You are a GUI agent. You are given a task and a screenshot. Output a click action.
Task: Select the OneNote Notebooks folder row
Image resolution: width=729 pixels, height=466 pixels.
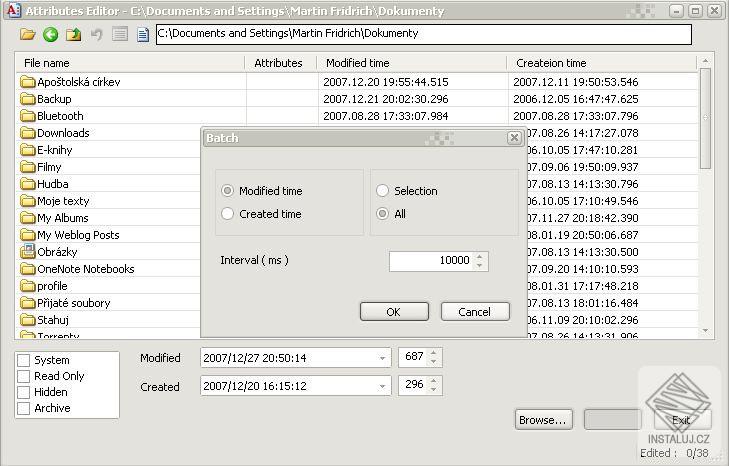(110, 269)
